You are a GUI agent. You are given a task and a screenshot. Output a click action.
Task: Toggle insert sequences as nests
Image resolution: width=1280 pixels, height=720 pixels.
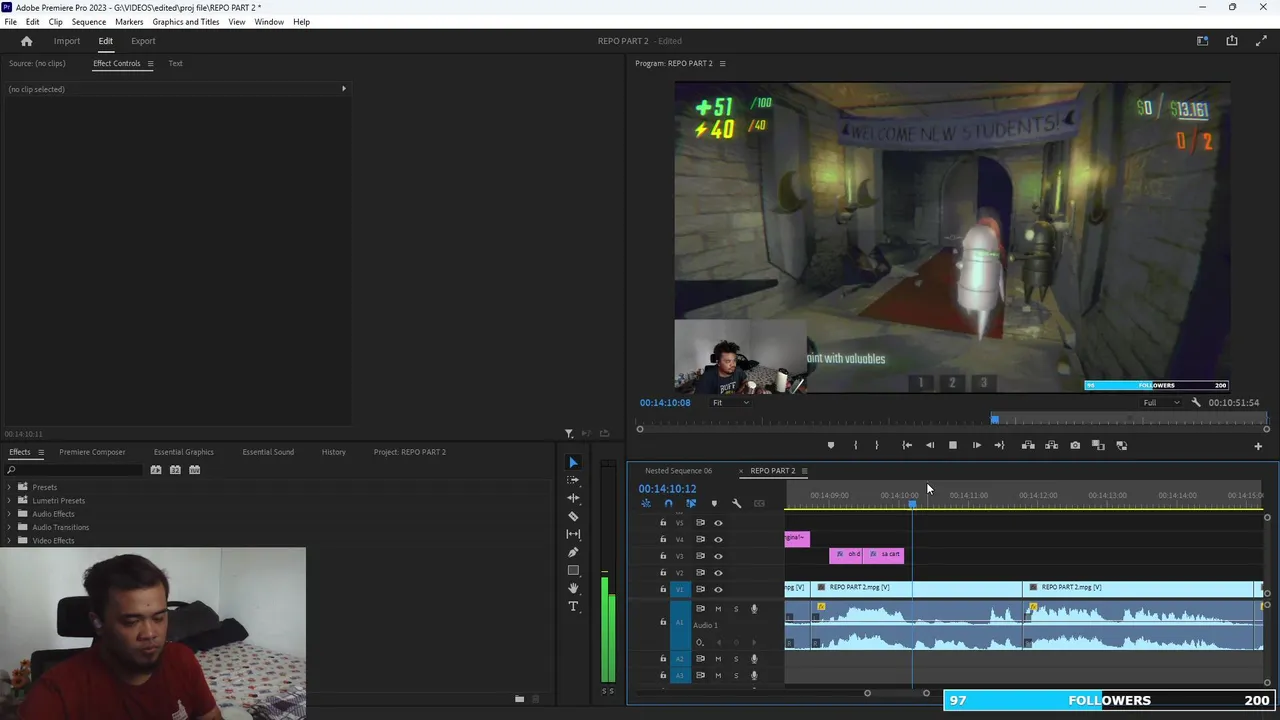point(646,503)
